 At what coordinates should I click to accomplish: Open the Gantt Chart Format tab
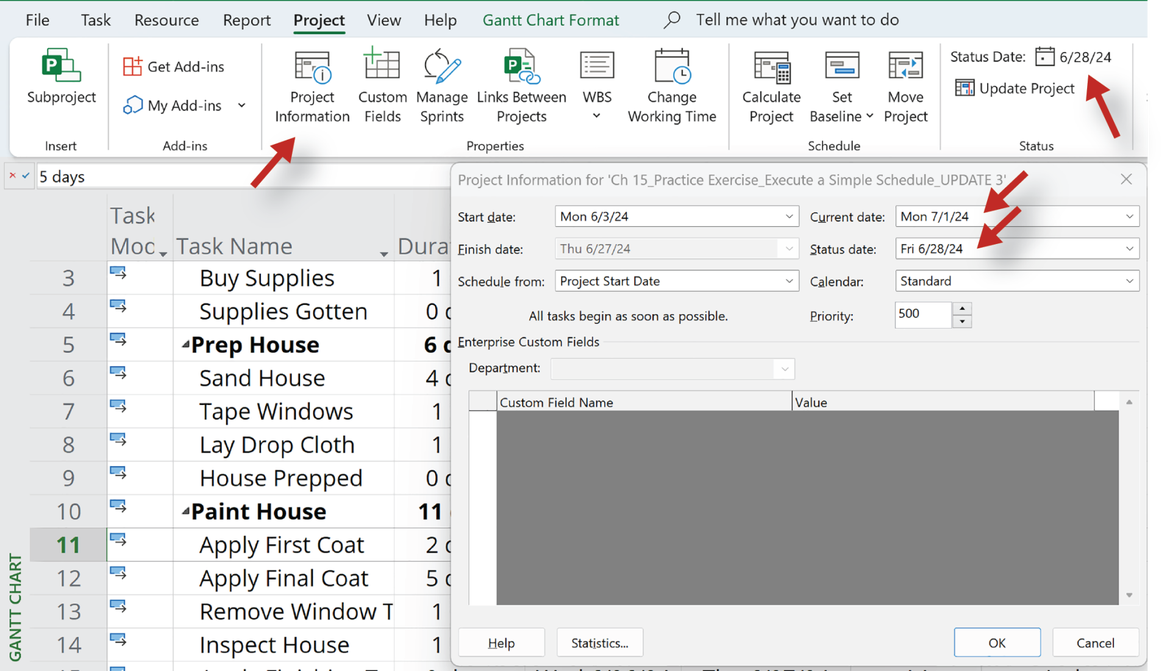tap(551, 20)
